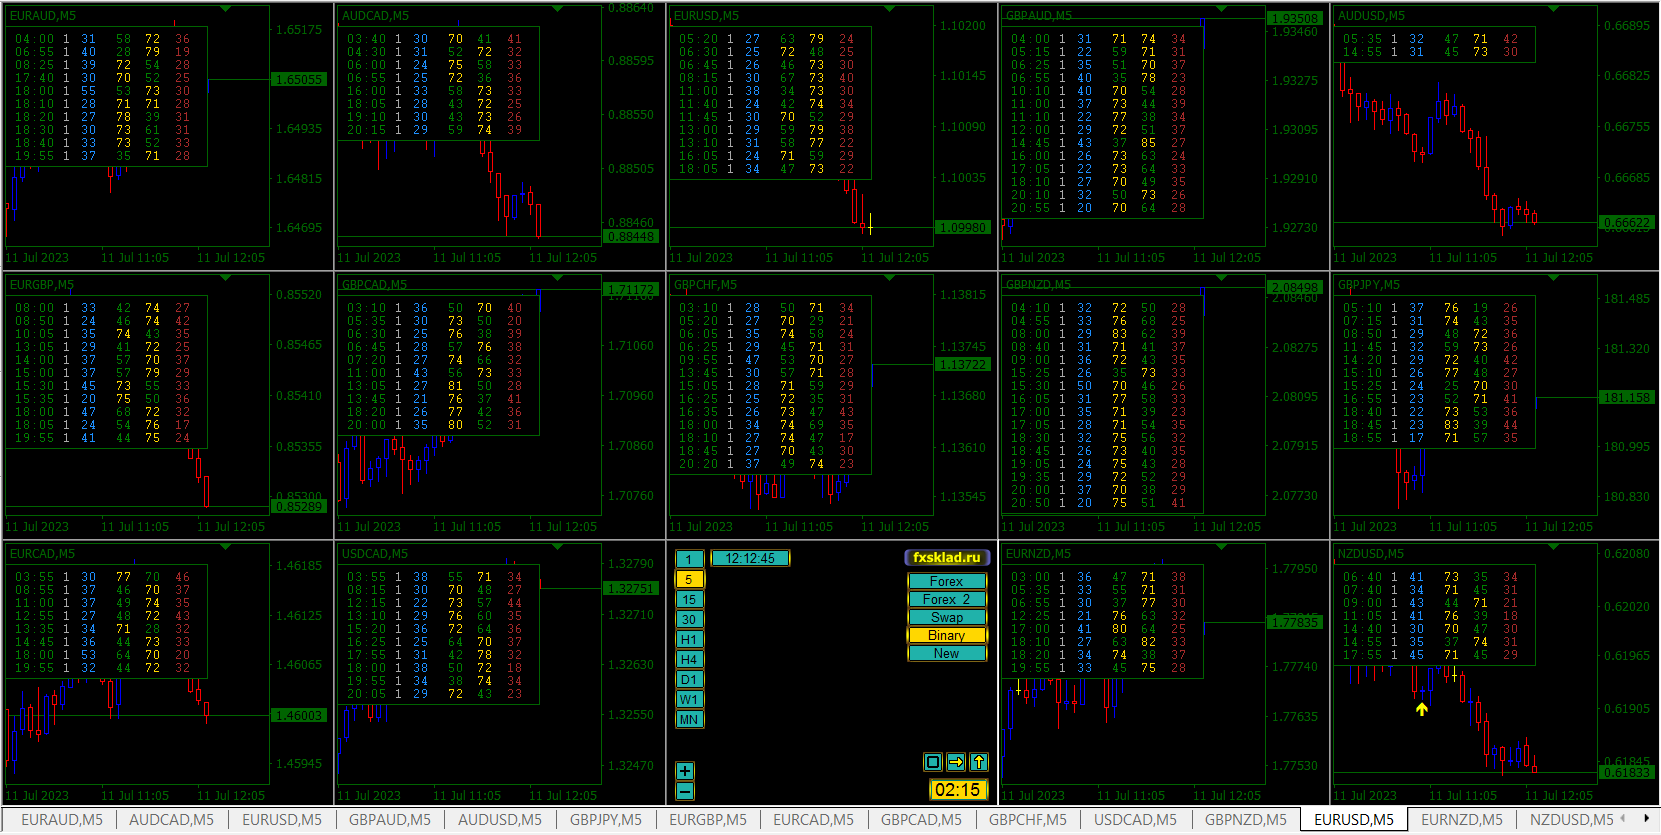Click the left scroll arrow of the chart tabs
The width and height of the screenshot is (1661, 835).
click(1622, 819)
